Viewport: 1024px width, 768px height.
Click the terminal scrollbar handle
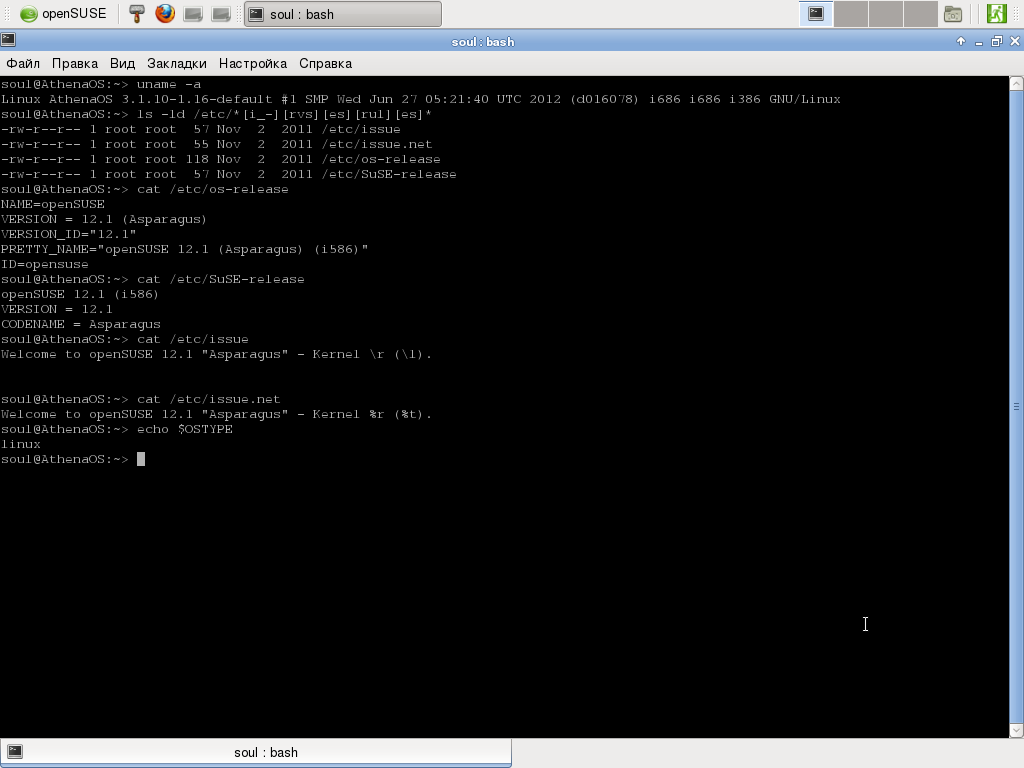coord(1016,406)
